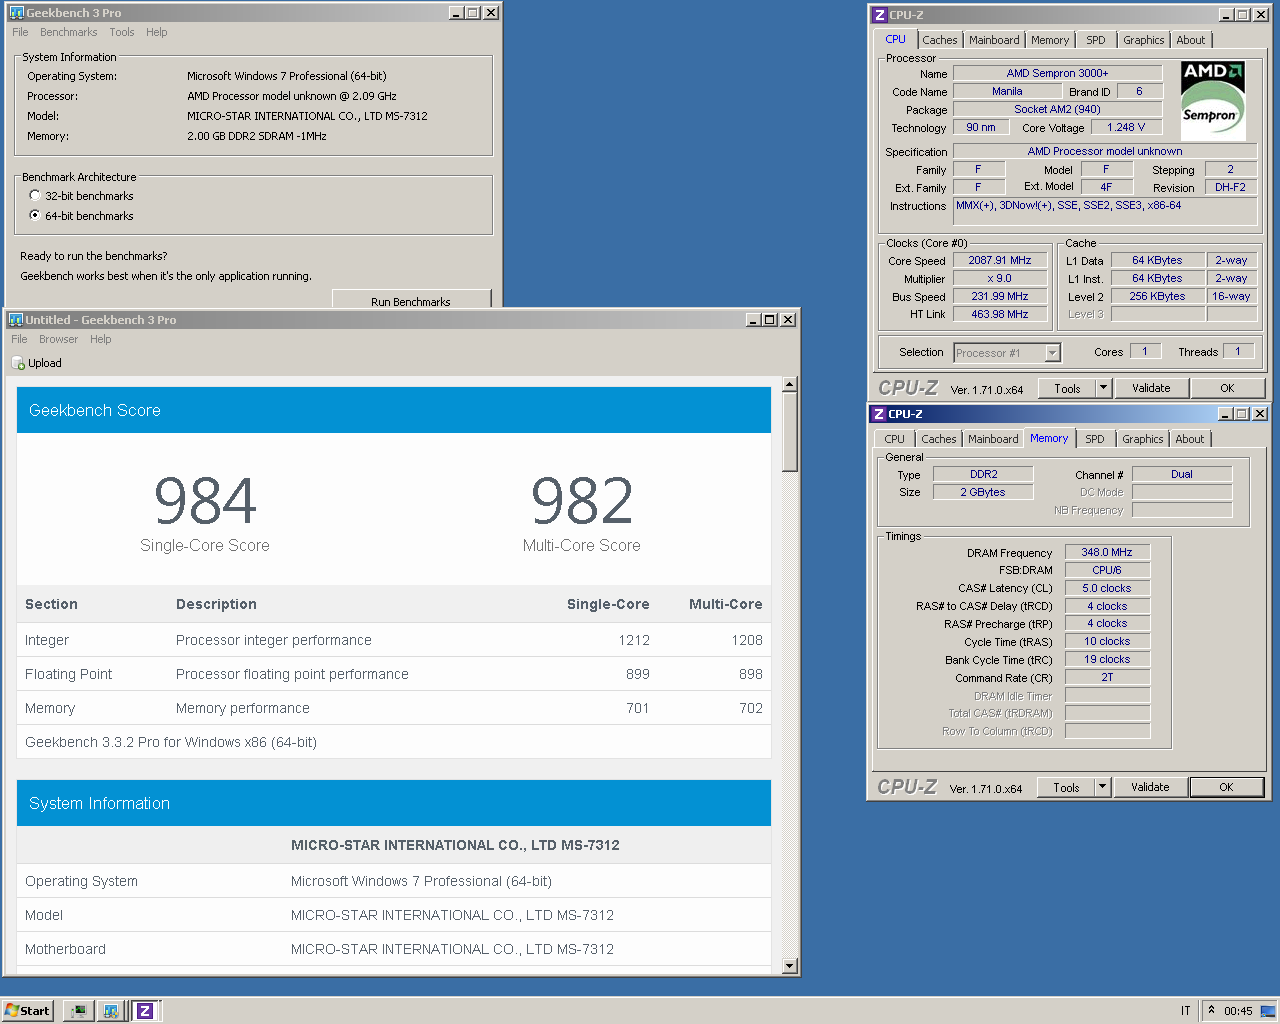The height and width of the screenshot is (1024, 1280).
Task: Click Tools button in lower CPU-Z Memory window
Action: click(1066, 787)
